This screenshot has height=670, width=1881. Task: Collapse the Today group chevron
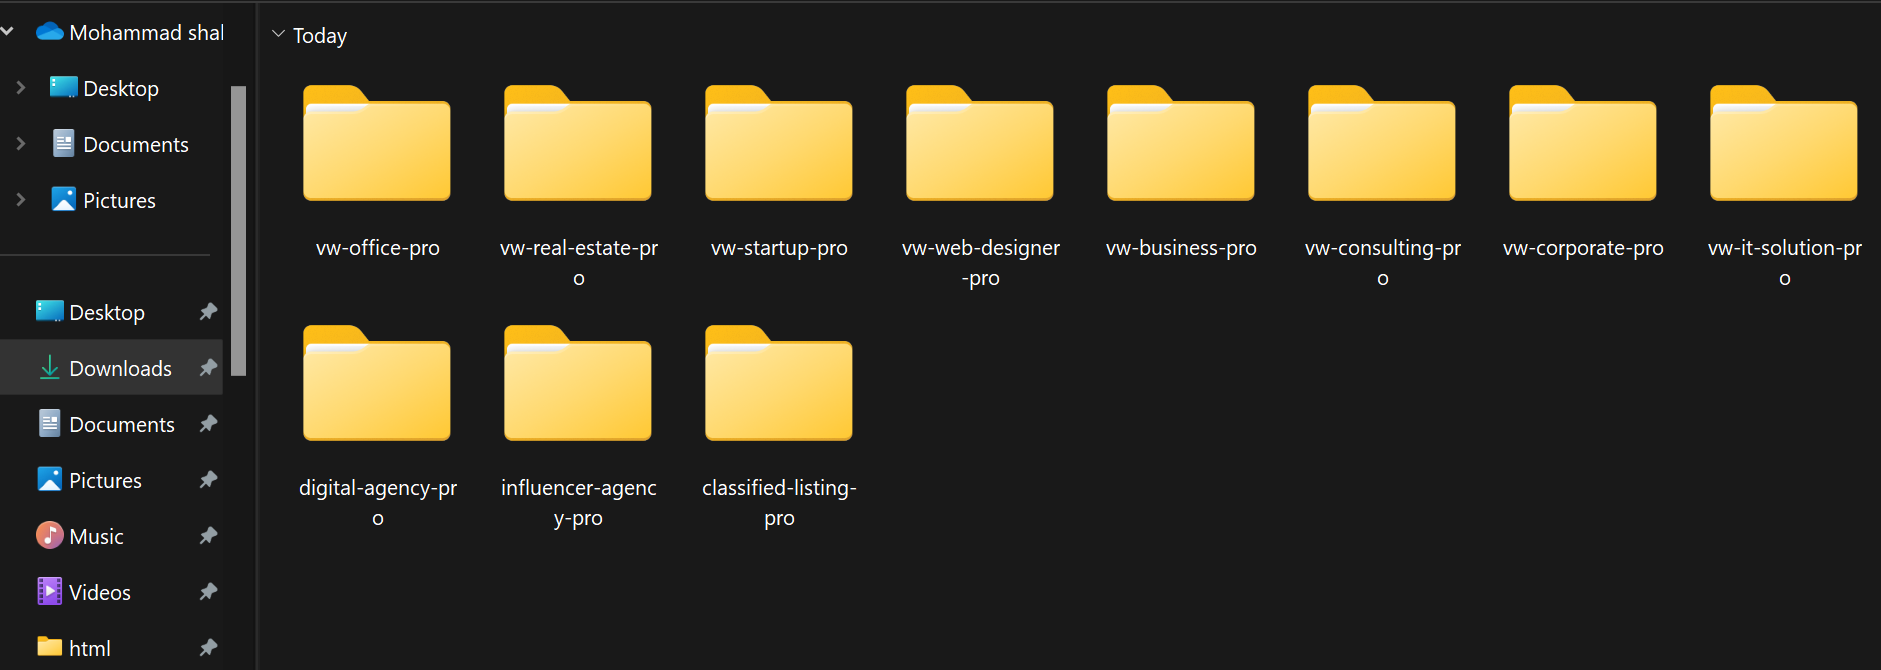click(278, 35)
